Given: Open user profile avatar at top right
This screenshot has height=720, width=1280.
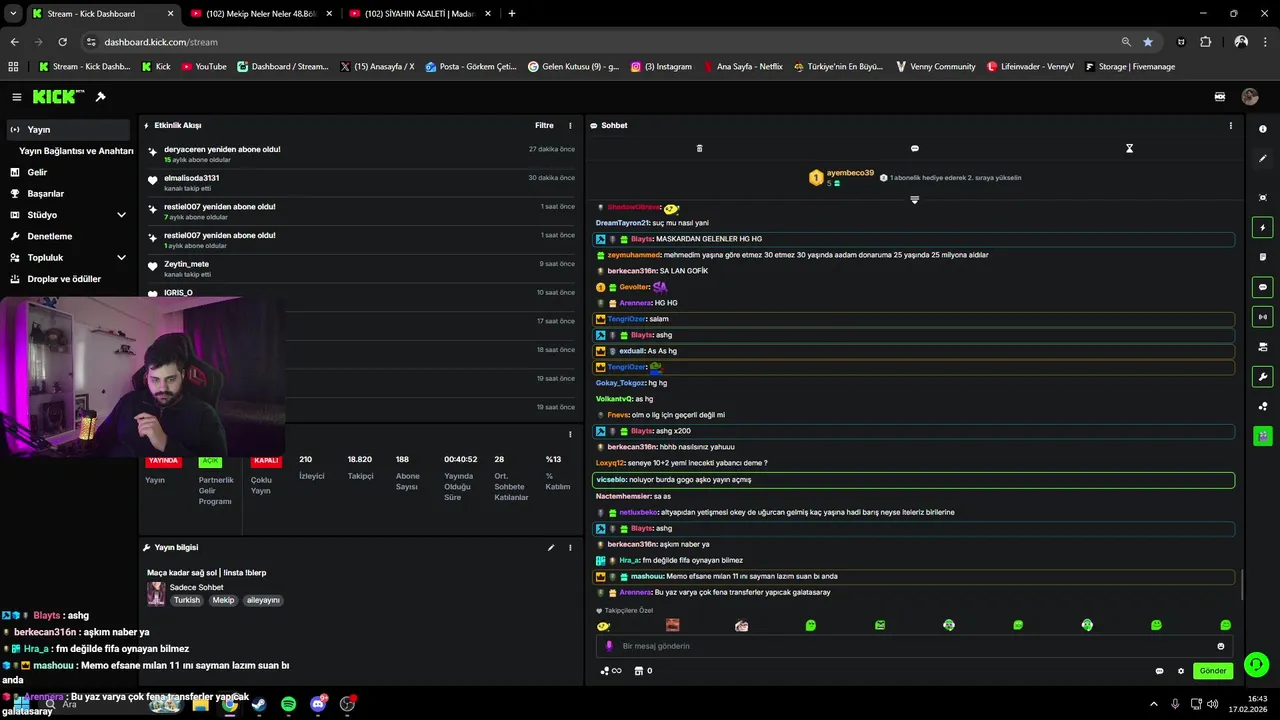Looking at the screenshot, I should (1250, 97).
